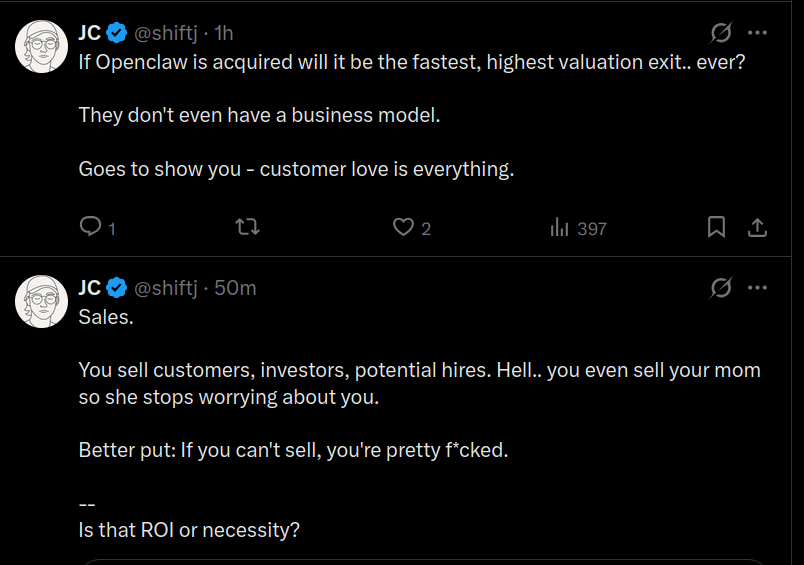Repost the Openclaw acquisition tweet
The image size is (804, 565).
coord(246,228)
